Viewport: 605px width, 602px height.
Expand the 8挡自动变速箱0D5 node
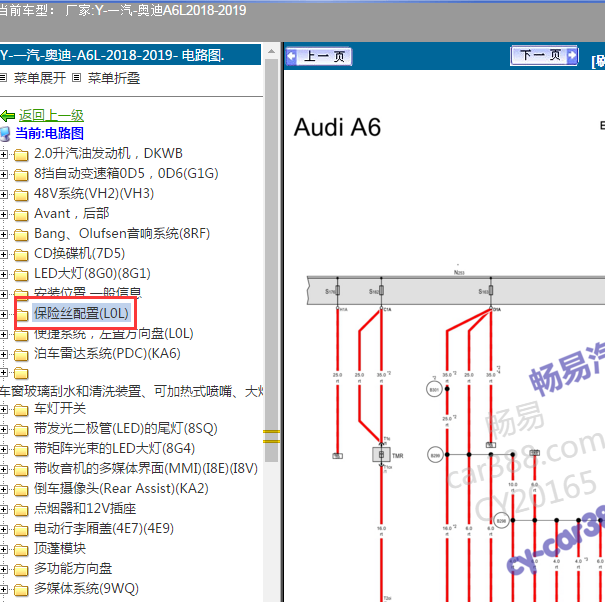(x=3, y=174)
